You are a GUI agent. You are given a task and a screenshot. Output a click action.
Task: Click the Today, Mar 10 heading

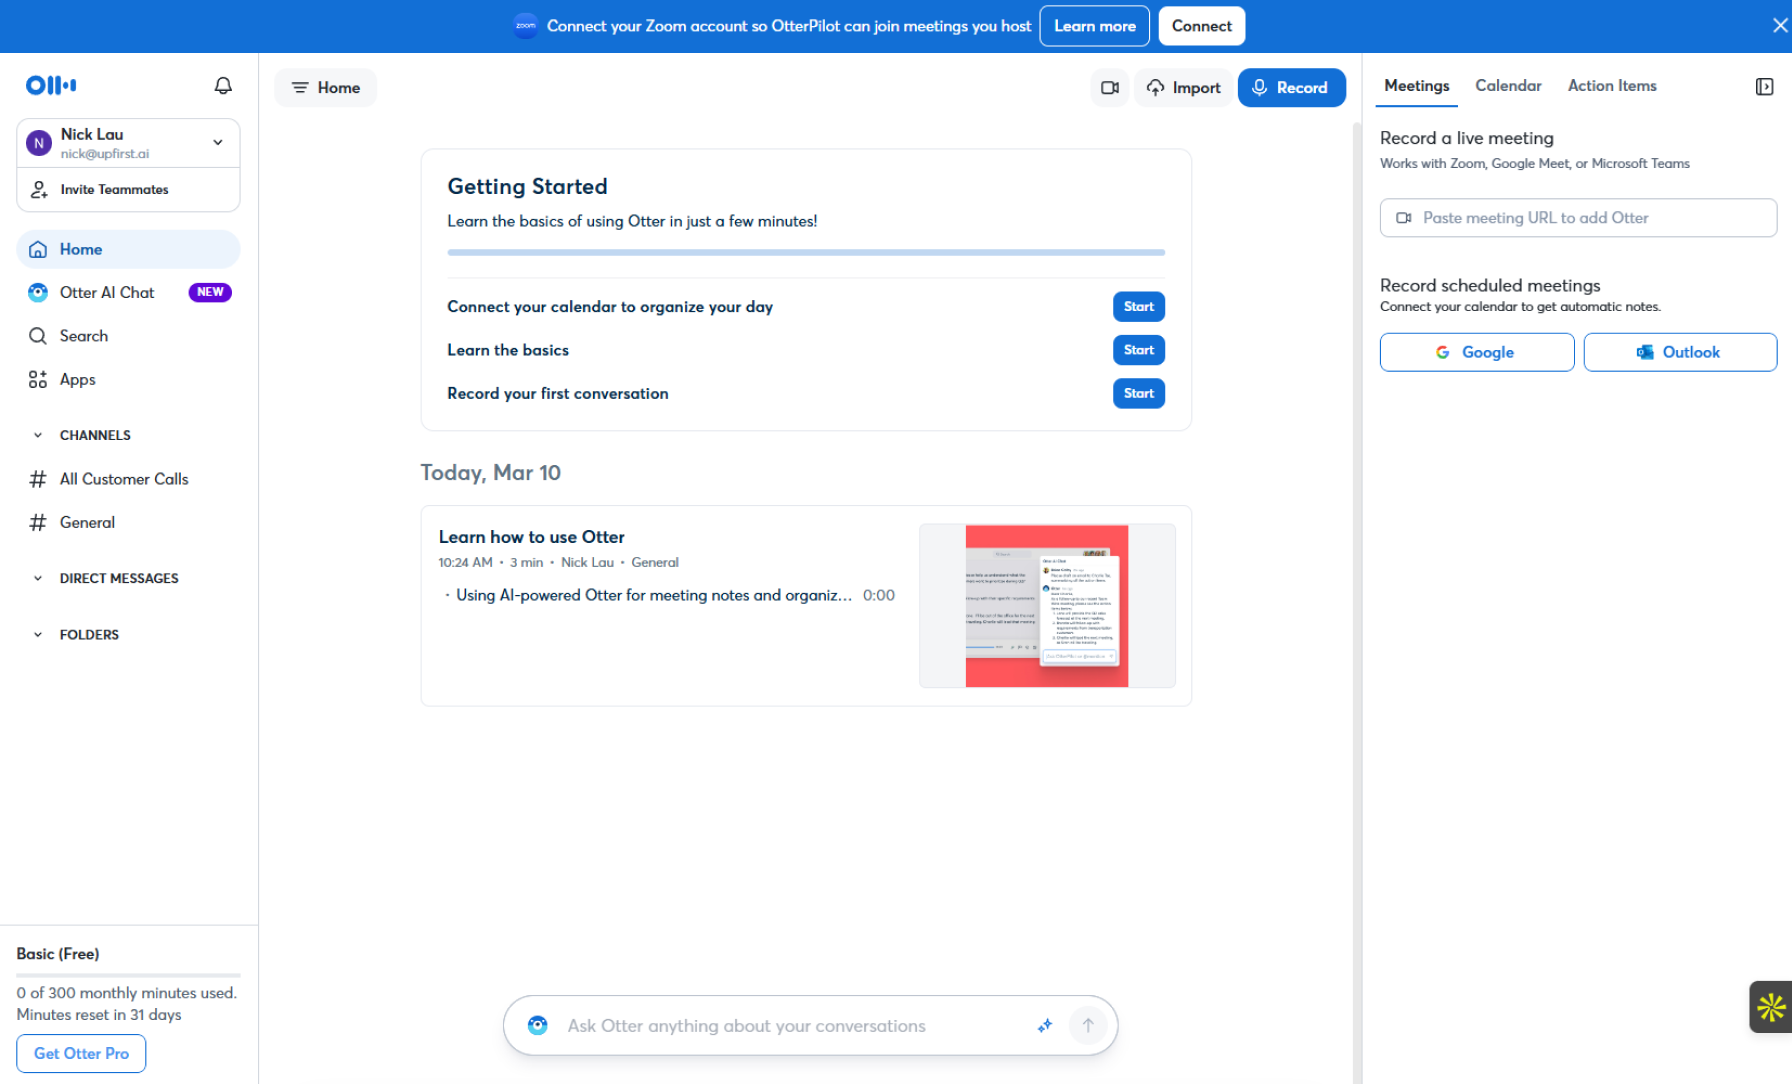point(490,473)
